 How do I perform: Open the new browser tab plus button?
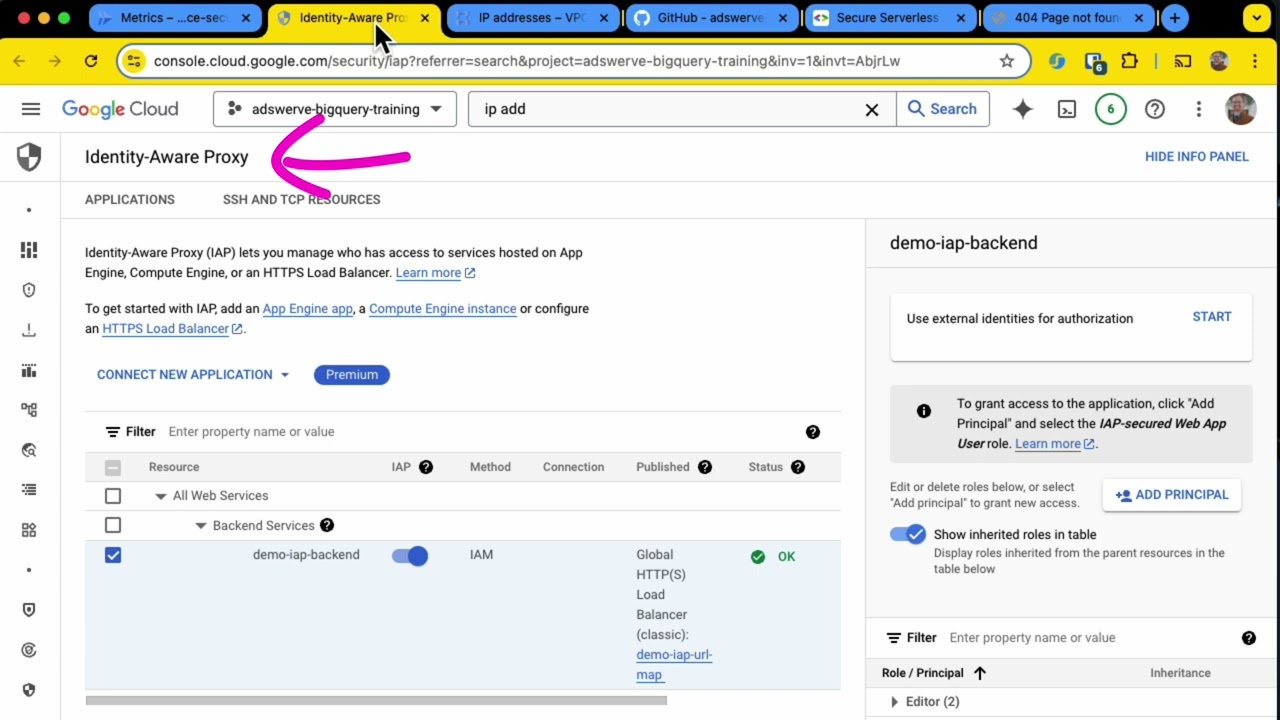click(x=1175, y=18)
